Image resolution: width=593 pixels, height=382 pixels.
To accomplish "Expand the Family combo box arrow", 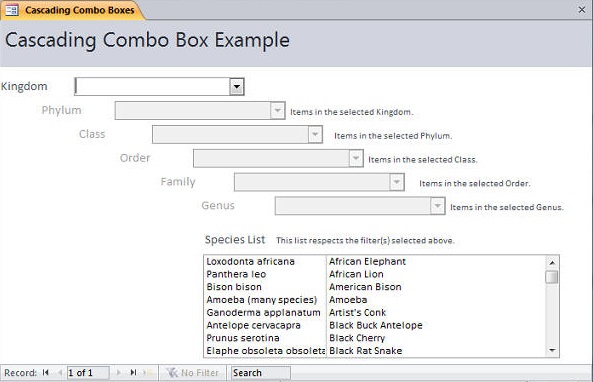I will tap(396, 182).
